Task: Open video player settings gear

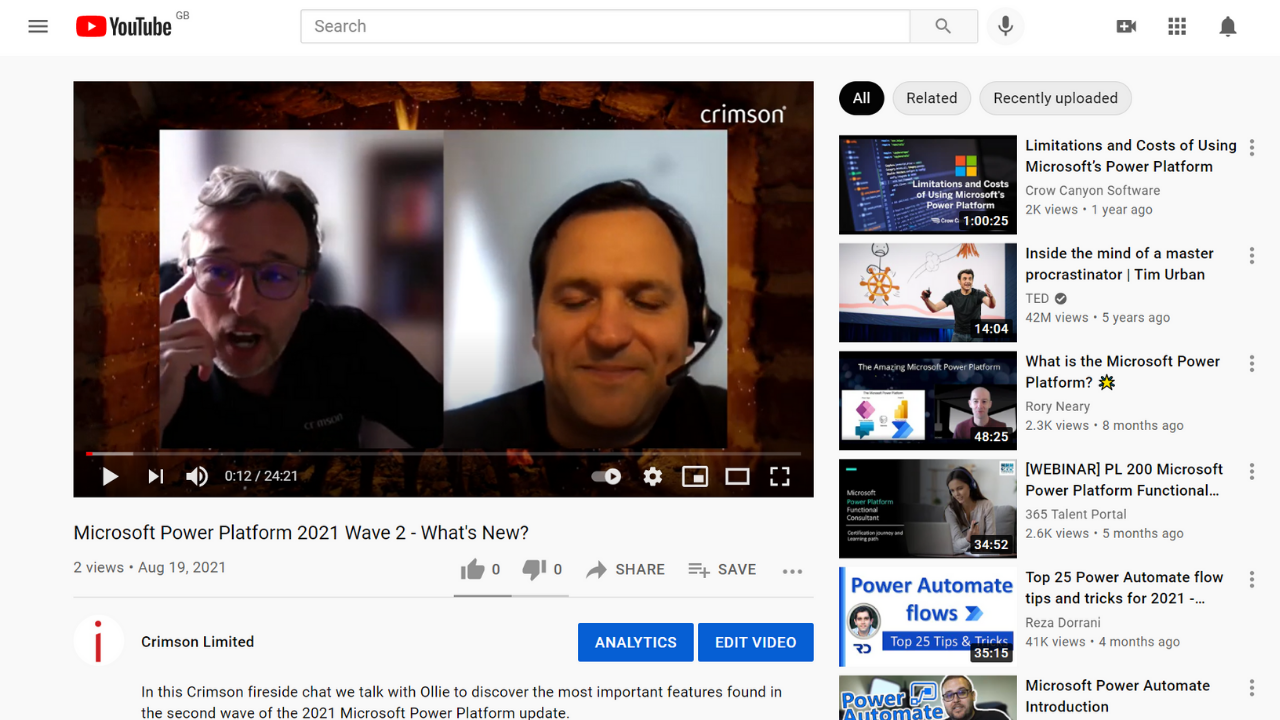Action: (x=653, y=477)
